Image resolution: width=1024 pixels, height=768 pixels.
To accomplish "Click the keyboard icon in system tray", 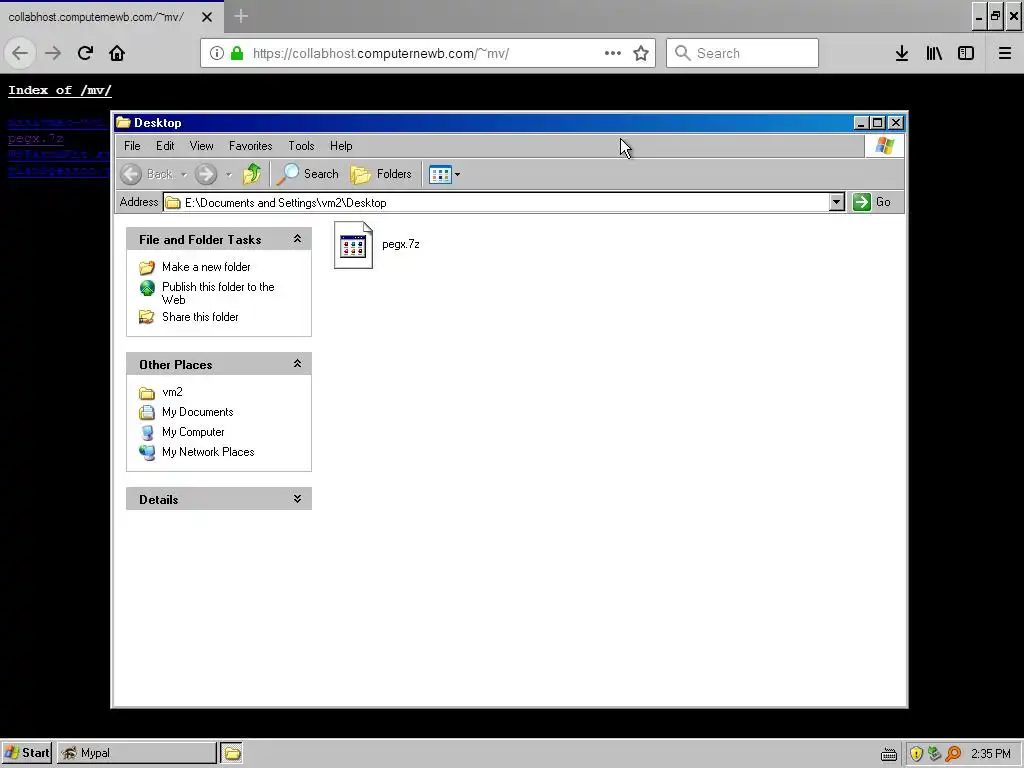I will point(889,754).
